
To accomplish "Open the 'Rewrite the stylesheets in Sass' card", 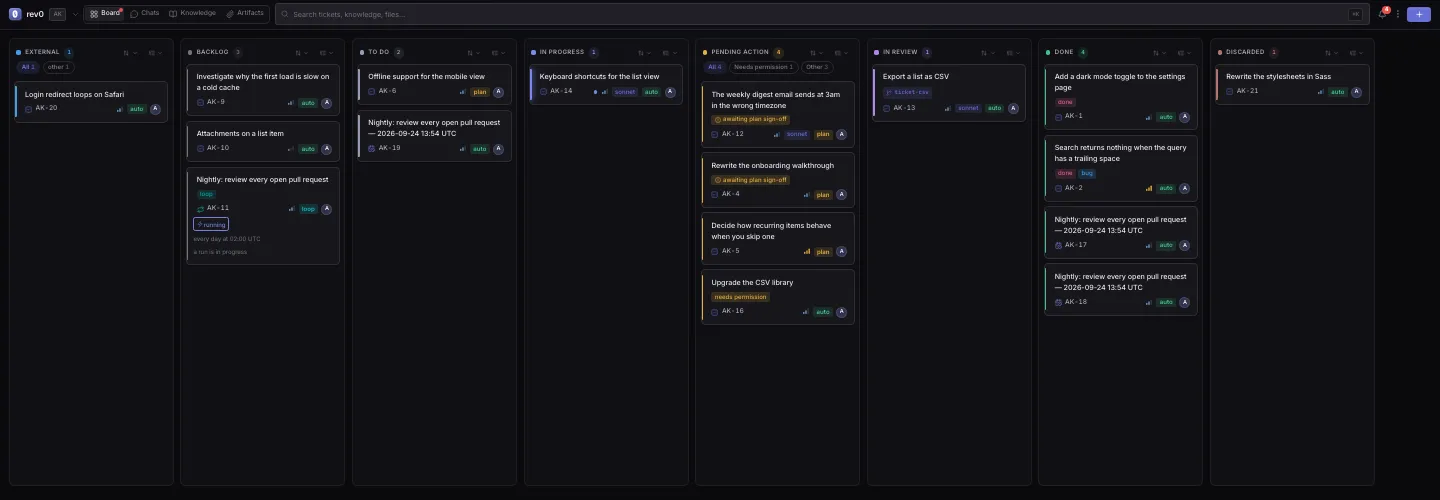I will pyautogui.click(x=1292, y=85).
